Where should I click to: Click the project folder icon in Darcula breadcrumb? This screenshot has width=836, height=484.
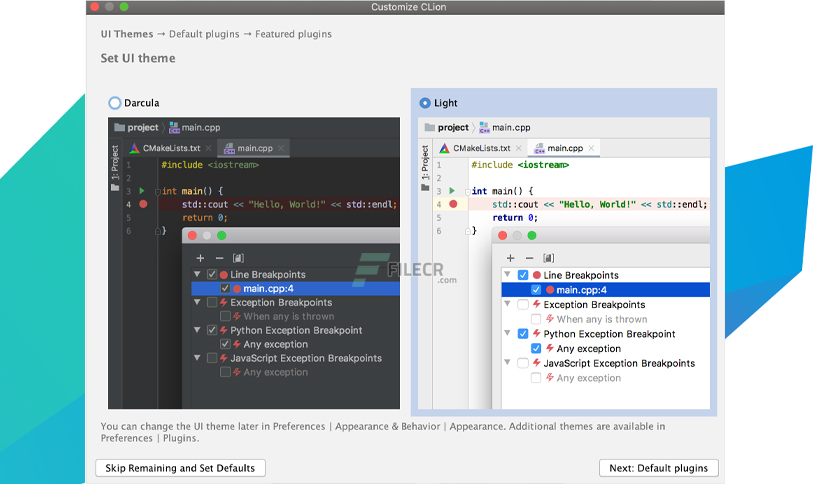coord(119,127)
